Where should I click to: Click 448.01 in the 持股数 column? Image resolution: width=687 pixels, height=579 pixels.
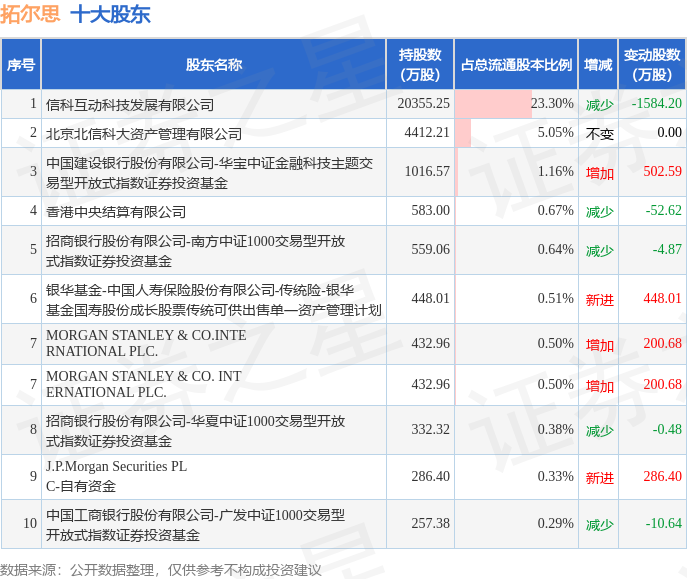(431, 299)
